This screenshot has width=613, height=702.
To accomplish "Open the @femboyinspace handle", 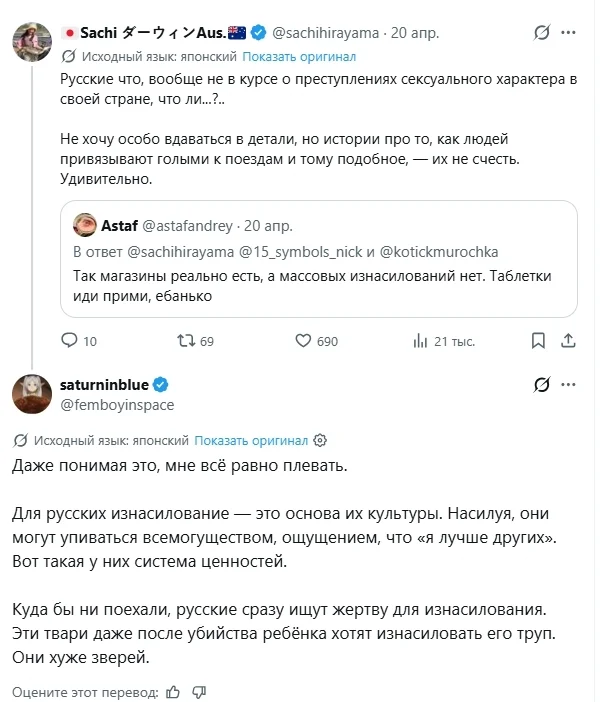I will coord(117,405).
